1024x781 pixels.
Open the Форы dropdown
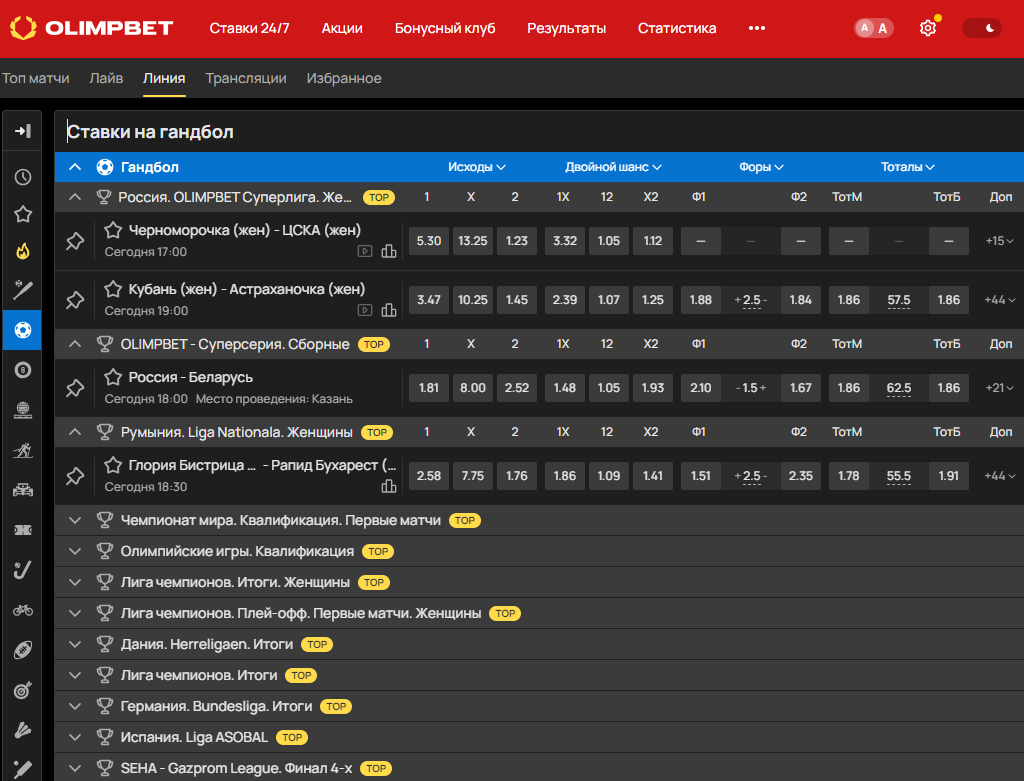pos(761,167)
